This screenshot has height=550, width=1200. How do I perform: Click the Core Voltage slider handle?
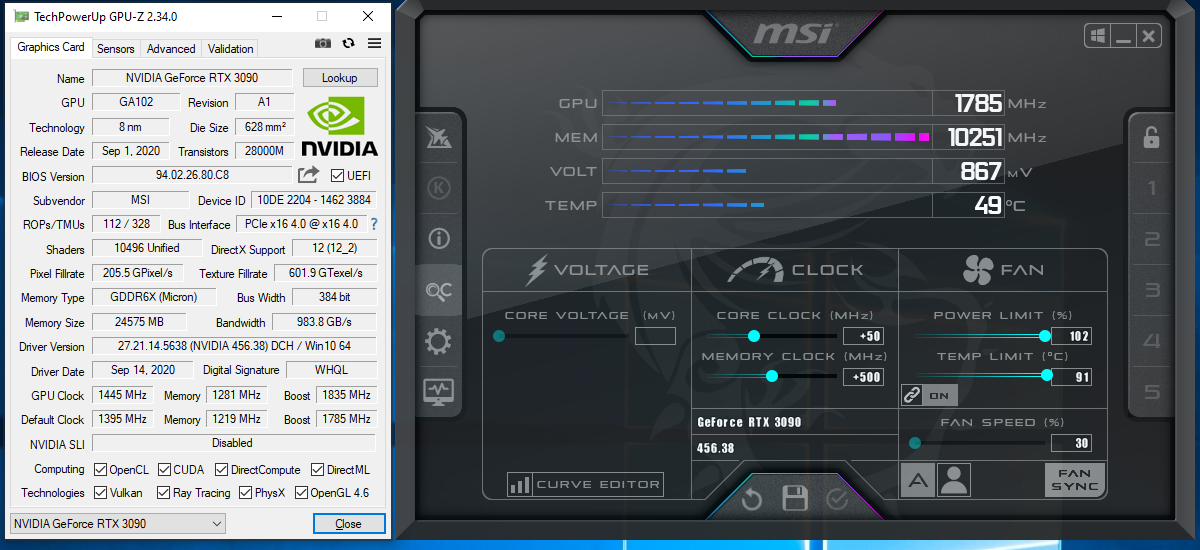pos(499,336)
